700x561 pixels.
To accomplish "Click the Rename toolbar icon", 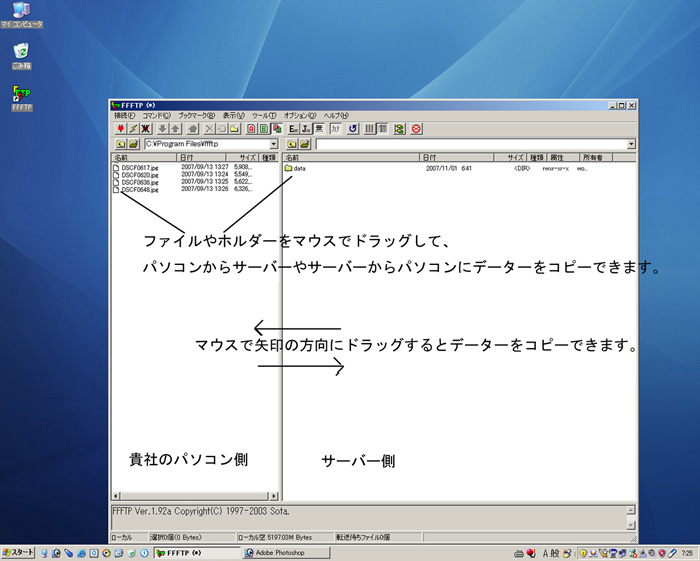I will [222, 129].
